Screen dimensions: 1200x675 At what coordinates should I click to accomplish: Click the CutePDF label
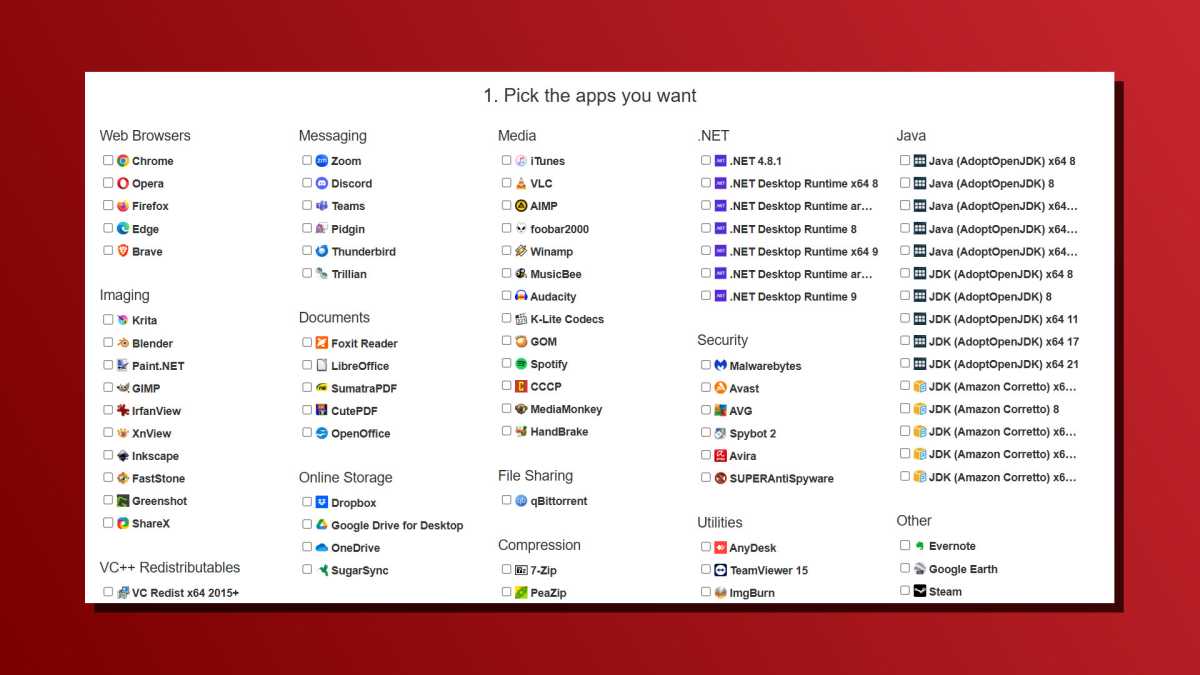[x=354, y=411]
